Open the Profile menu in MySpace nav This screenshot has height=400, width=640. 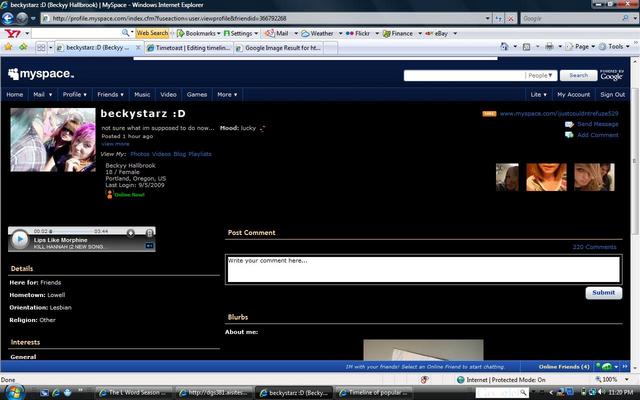(x=74, y=95)
